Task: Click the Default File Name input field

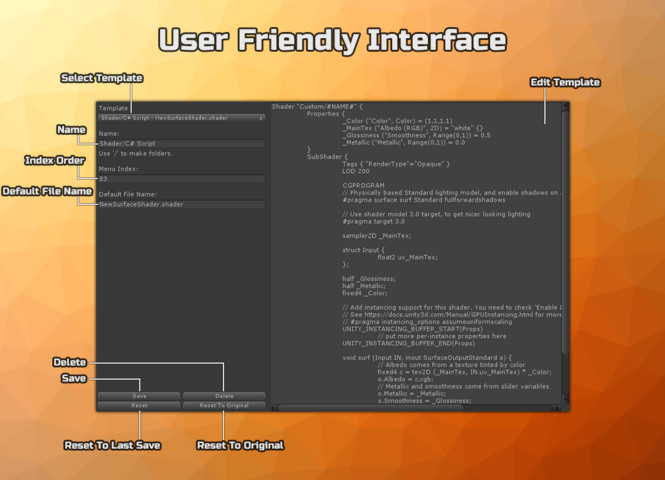Action: [182, 204]
